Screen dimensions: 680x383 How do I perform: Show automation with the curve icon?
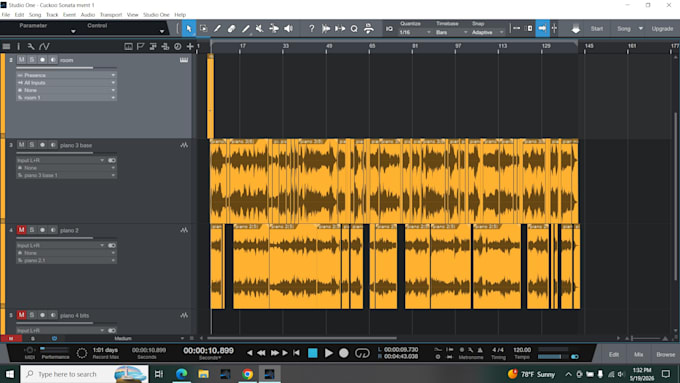pyautogui.click(x=44, y=46)
